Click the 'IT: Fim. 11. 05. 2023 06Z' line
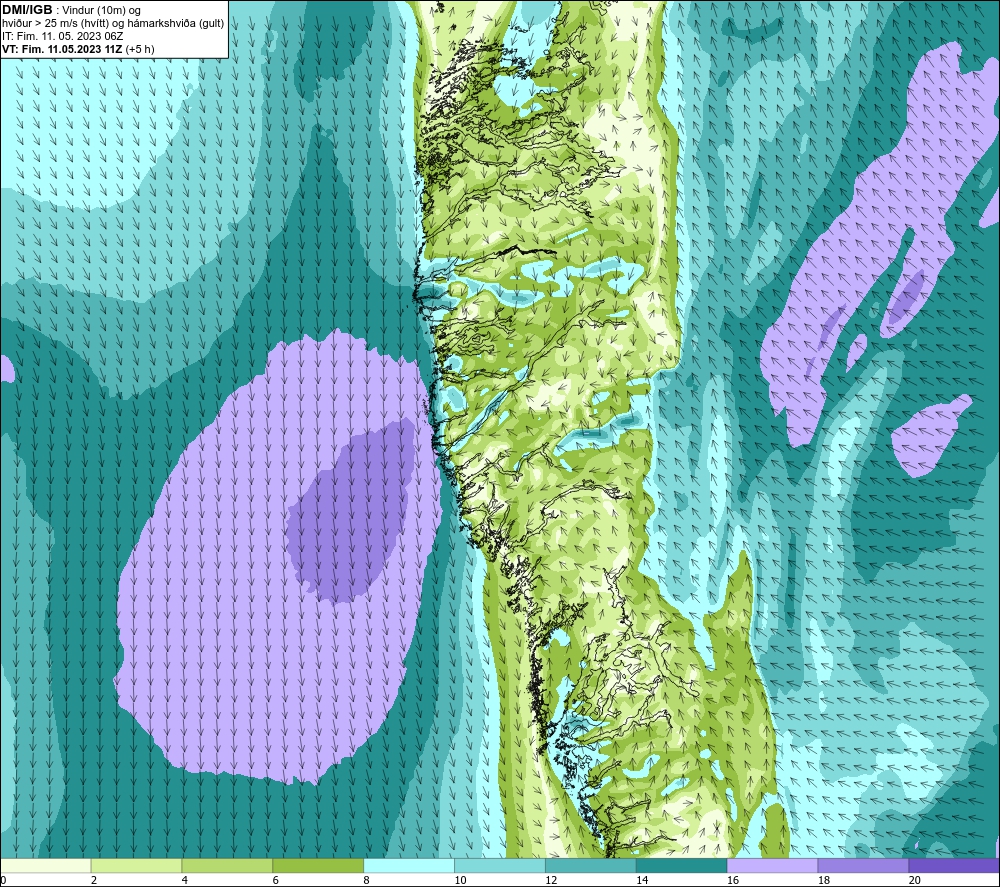 click(62, 36)
